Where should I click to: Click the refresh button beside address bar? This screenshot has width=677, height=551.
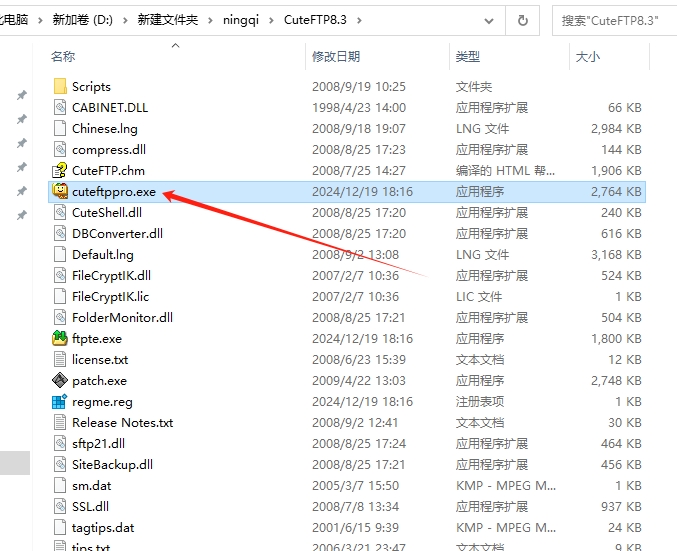click(x=522, y=20)
